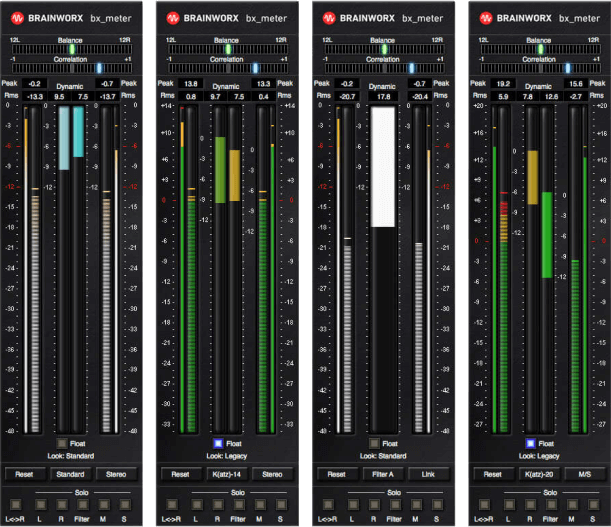Click the Filter A button
The image size is (611, 527).
(383, 474)
